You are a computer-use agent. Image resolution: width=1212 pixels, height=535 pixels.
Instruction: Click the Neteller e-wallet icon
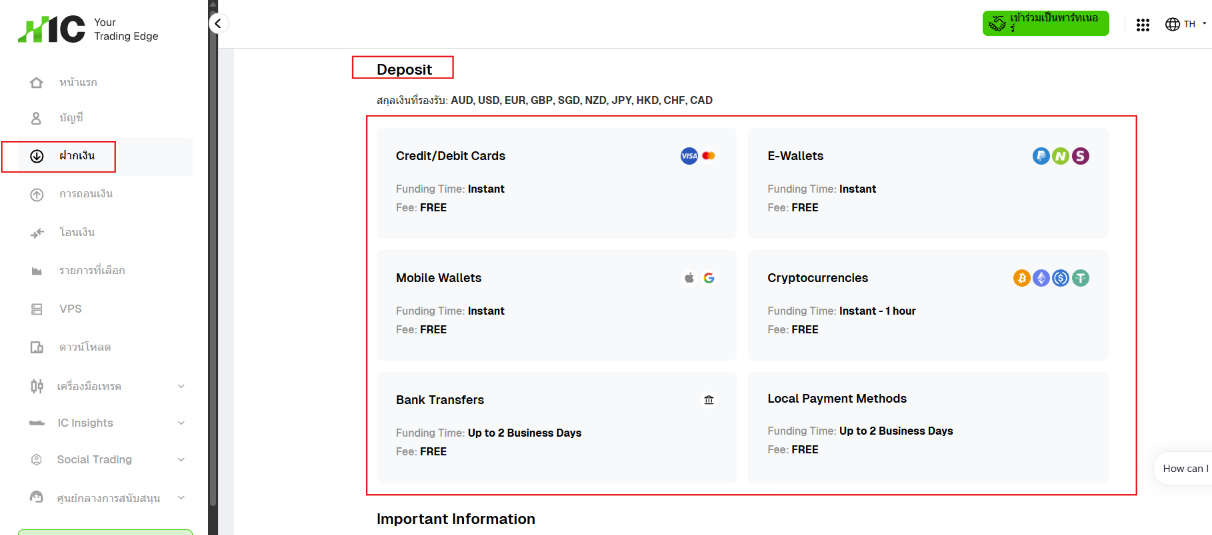1060,156
